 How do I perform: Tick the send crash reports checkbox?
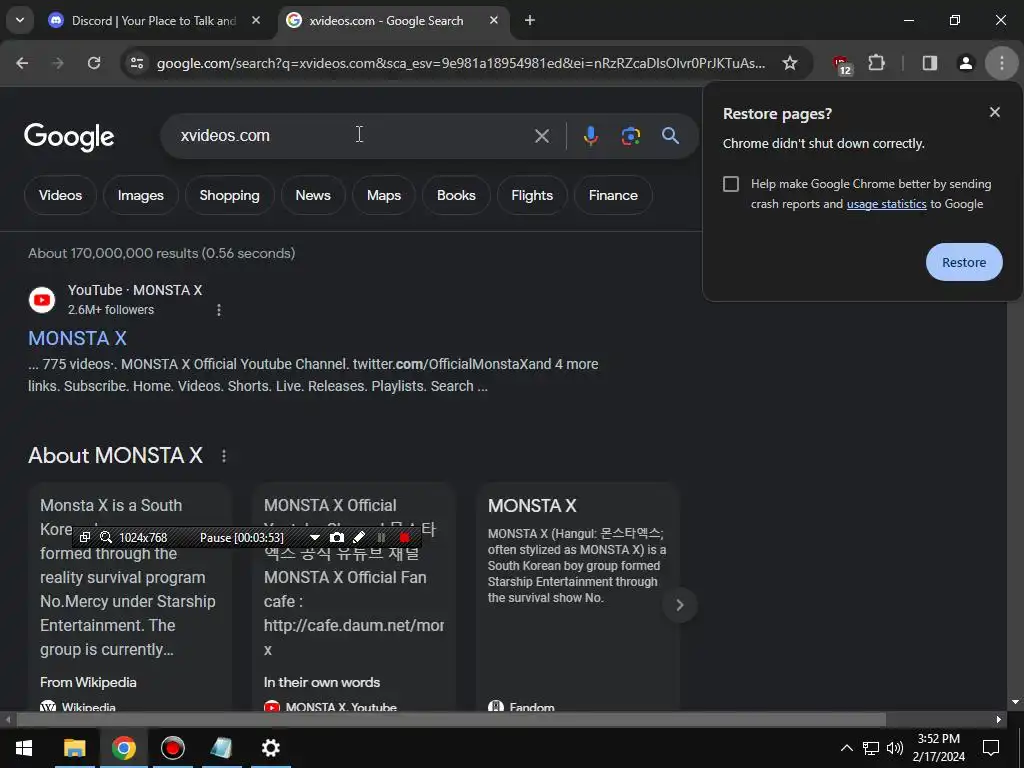pyautogui.click(x=731, y=184)
